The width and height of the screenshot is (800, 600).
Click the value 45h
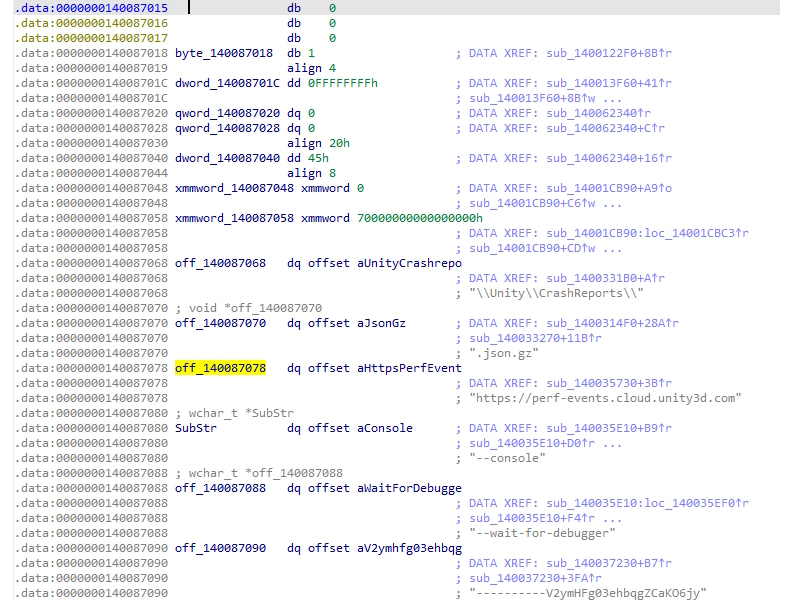coord(318,158)
